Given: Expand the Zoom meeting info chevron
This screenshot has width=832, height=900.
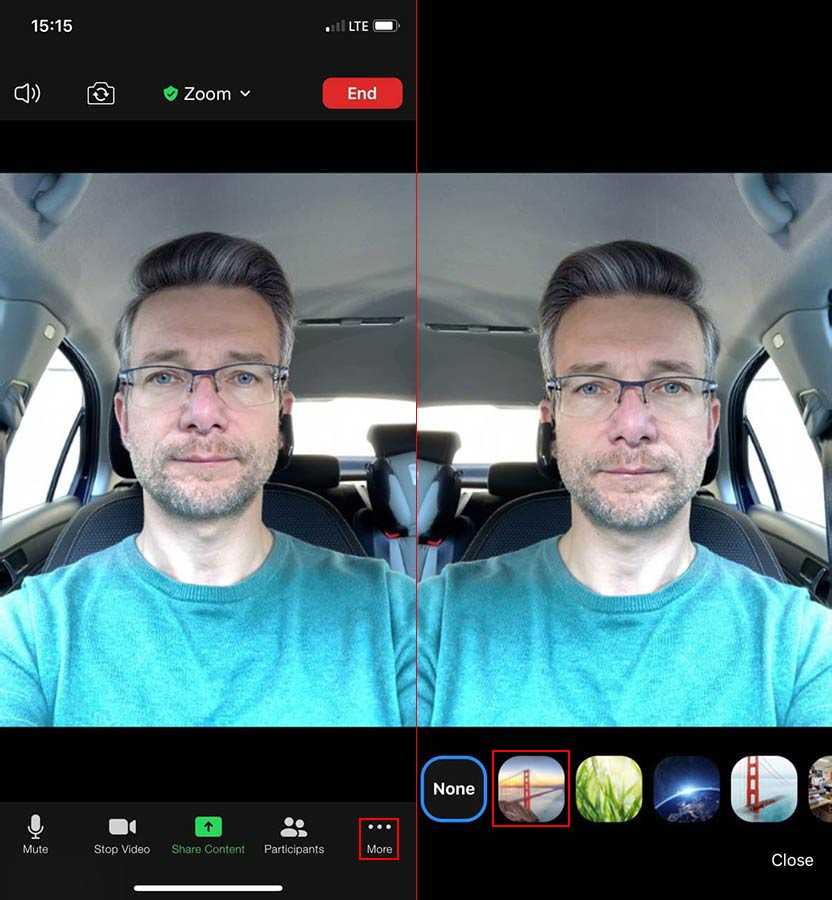Looking at the screenshot, I should tap(246, 94).
